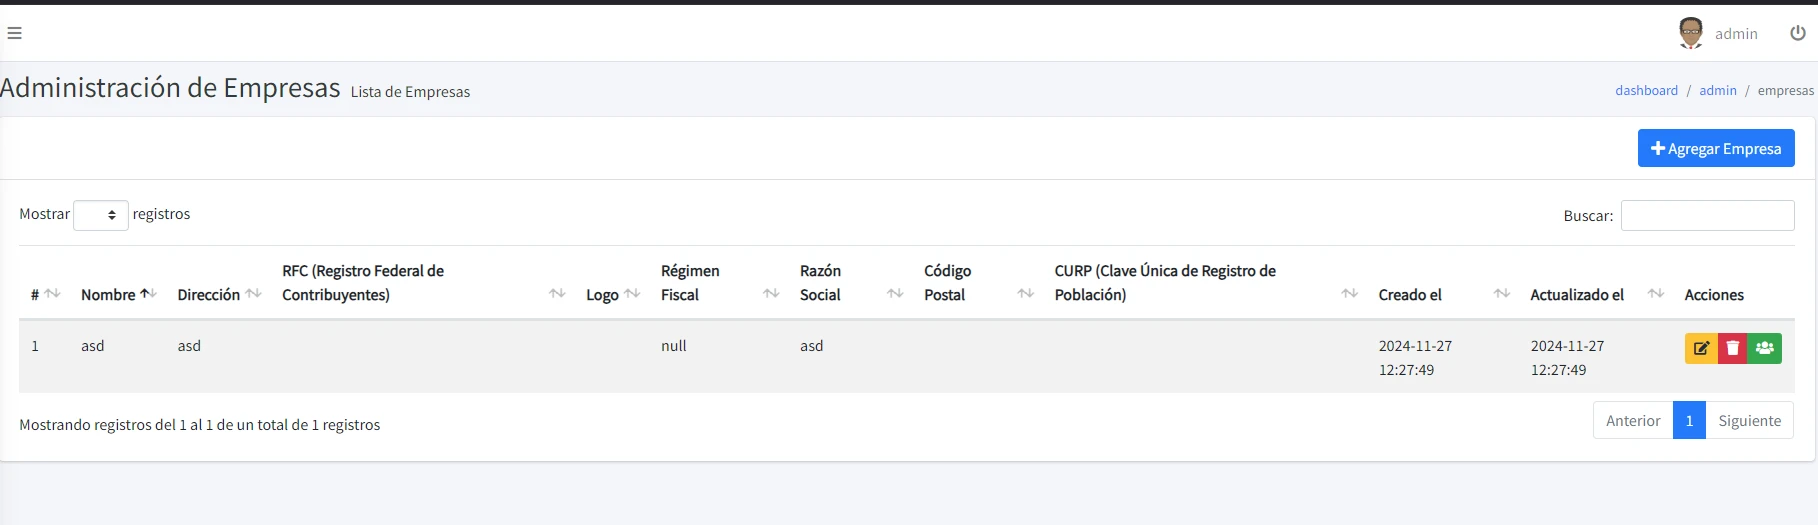The image size is (1818, 525).
Task: Sort by Régimen Fiscal column
Action: click(720, 283)
